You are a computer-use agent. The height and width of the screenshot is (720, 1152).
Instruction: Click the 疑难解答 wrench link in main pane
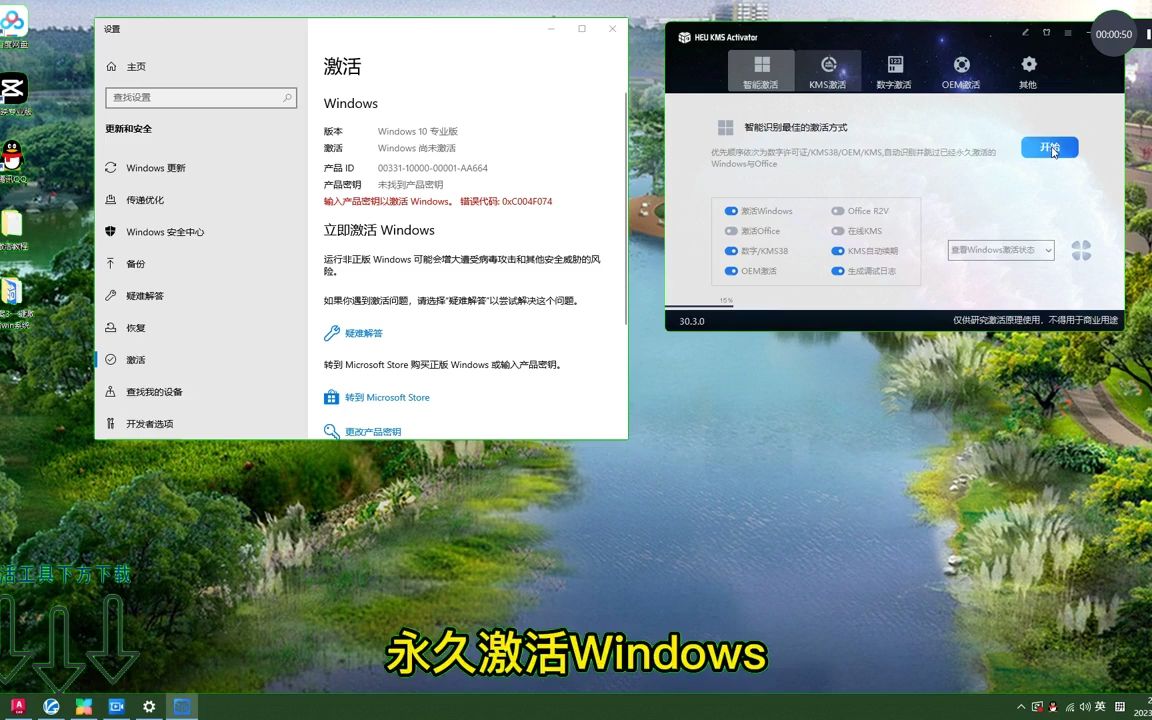point(364,333)
